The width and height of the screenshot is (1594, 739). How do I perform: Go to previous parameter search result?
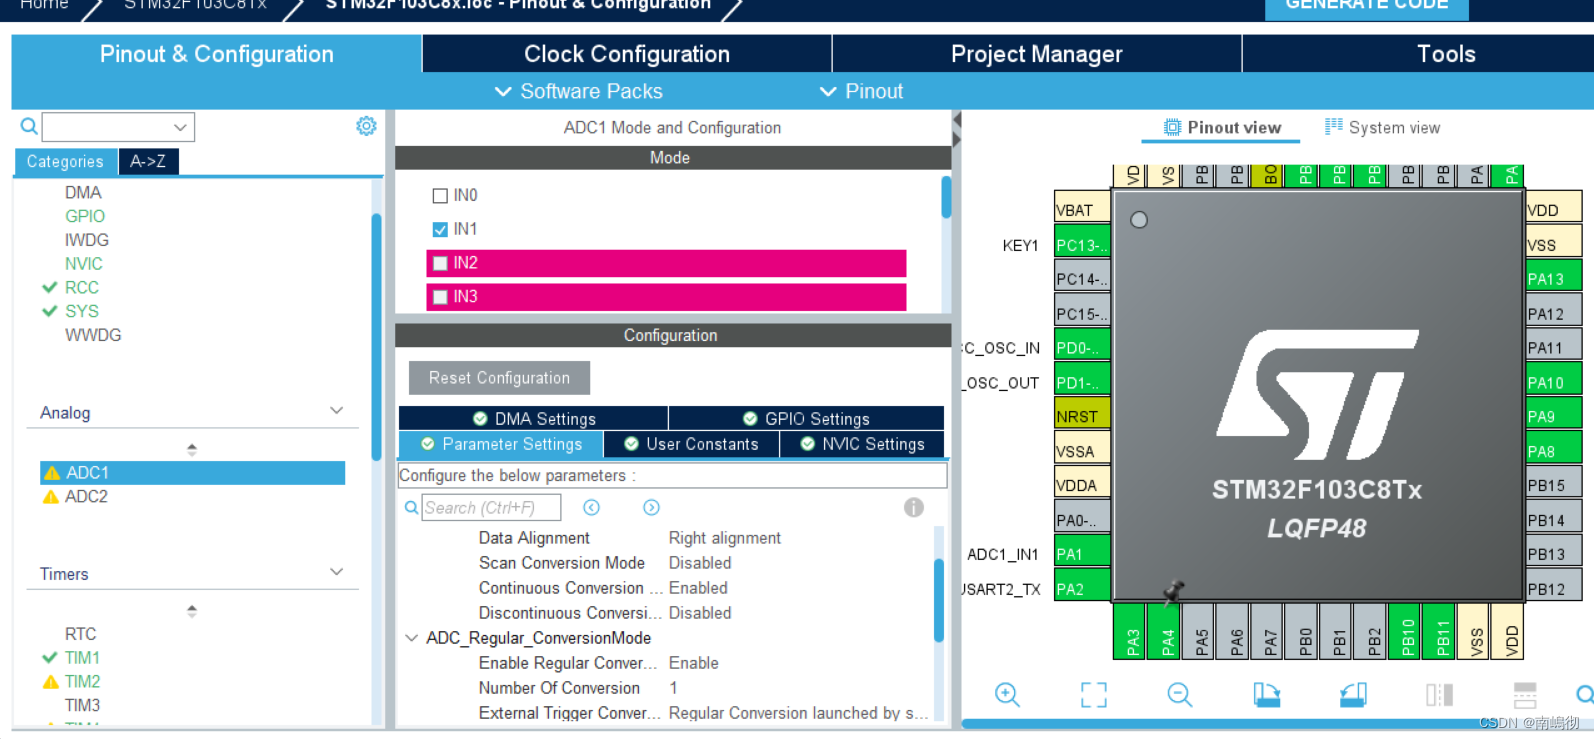point(592,508)
